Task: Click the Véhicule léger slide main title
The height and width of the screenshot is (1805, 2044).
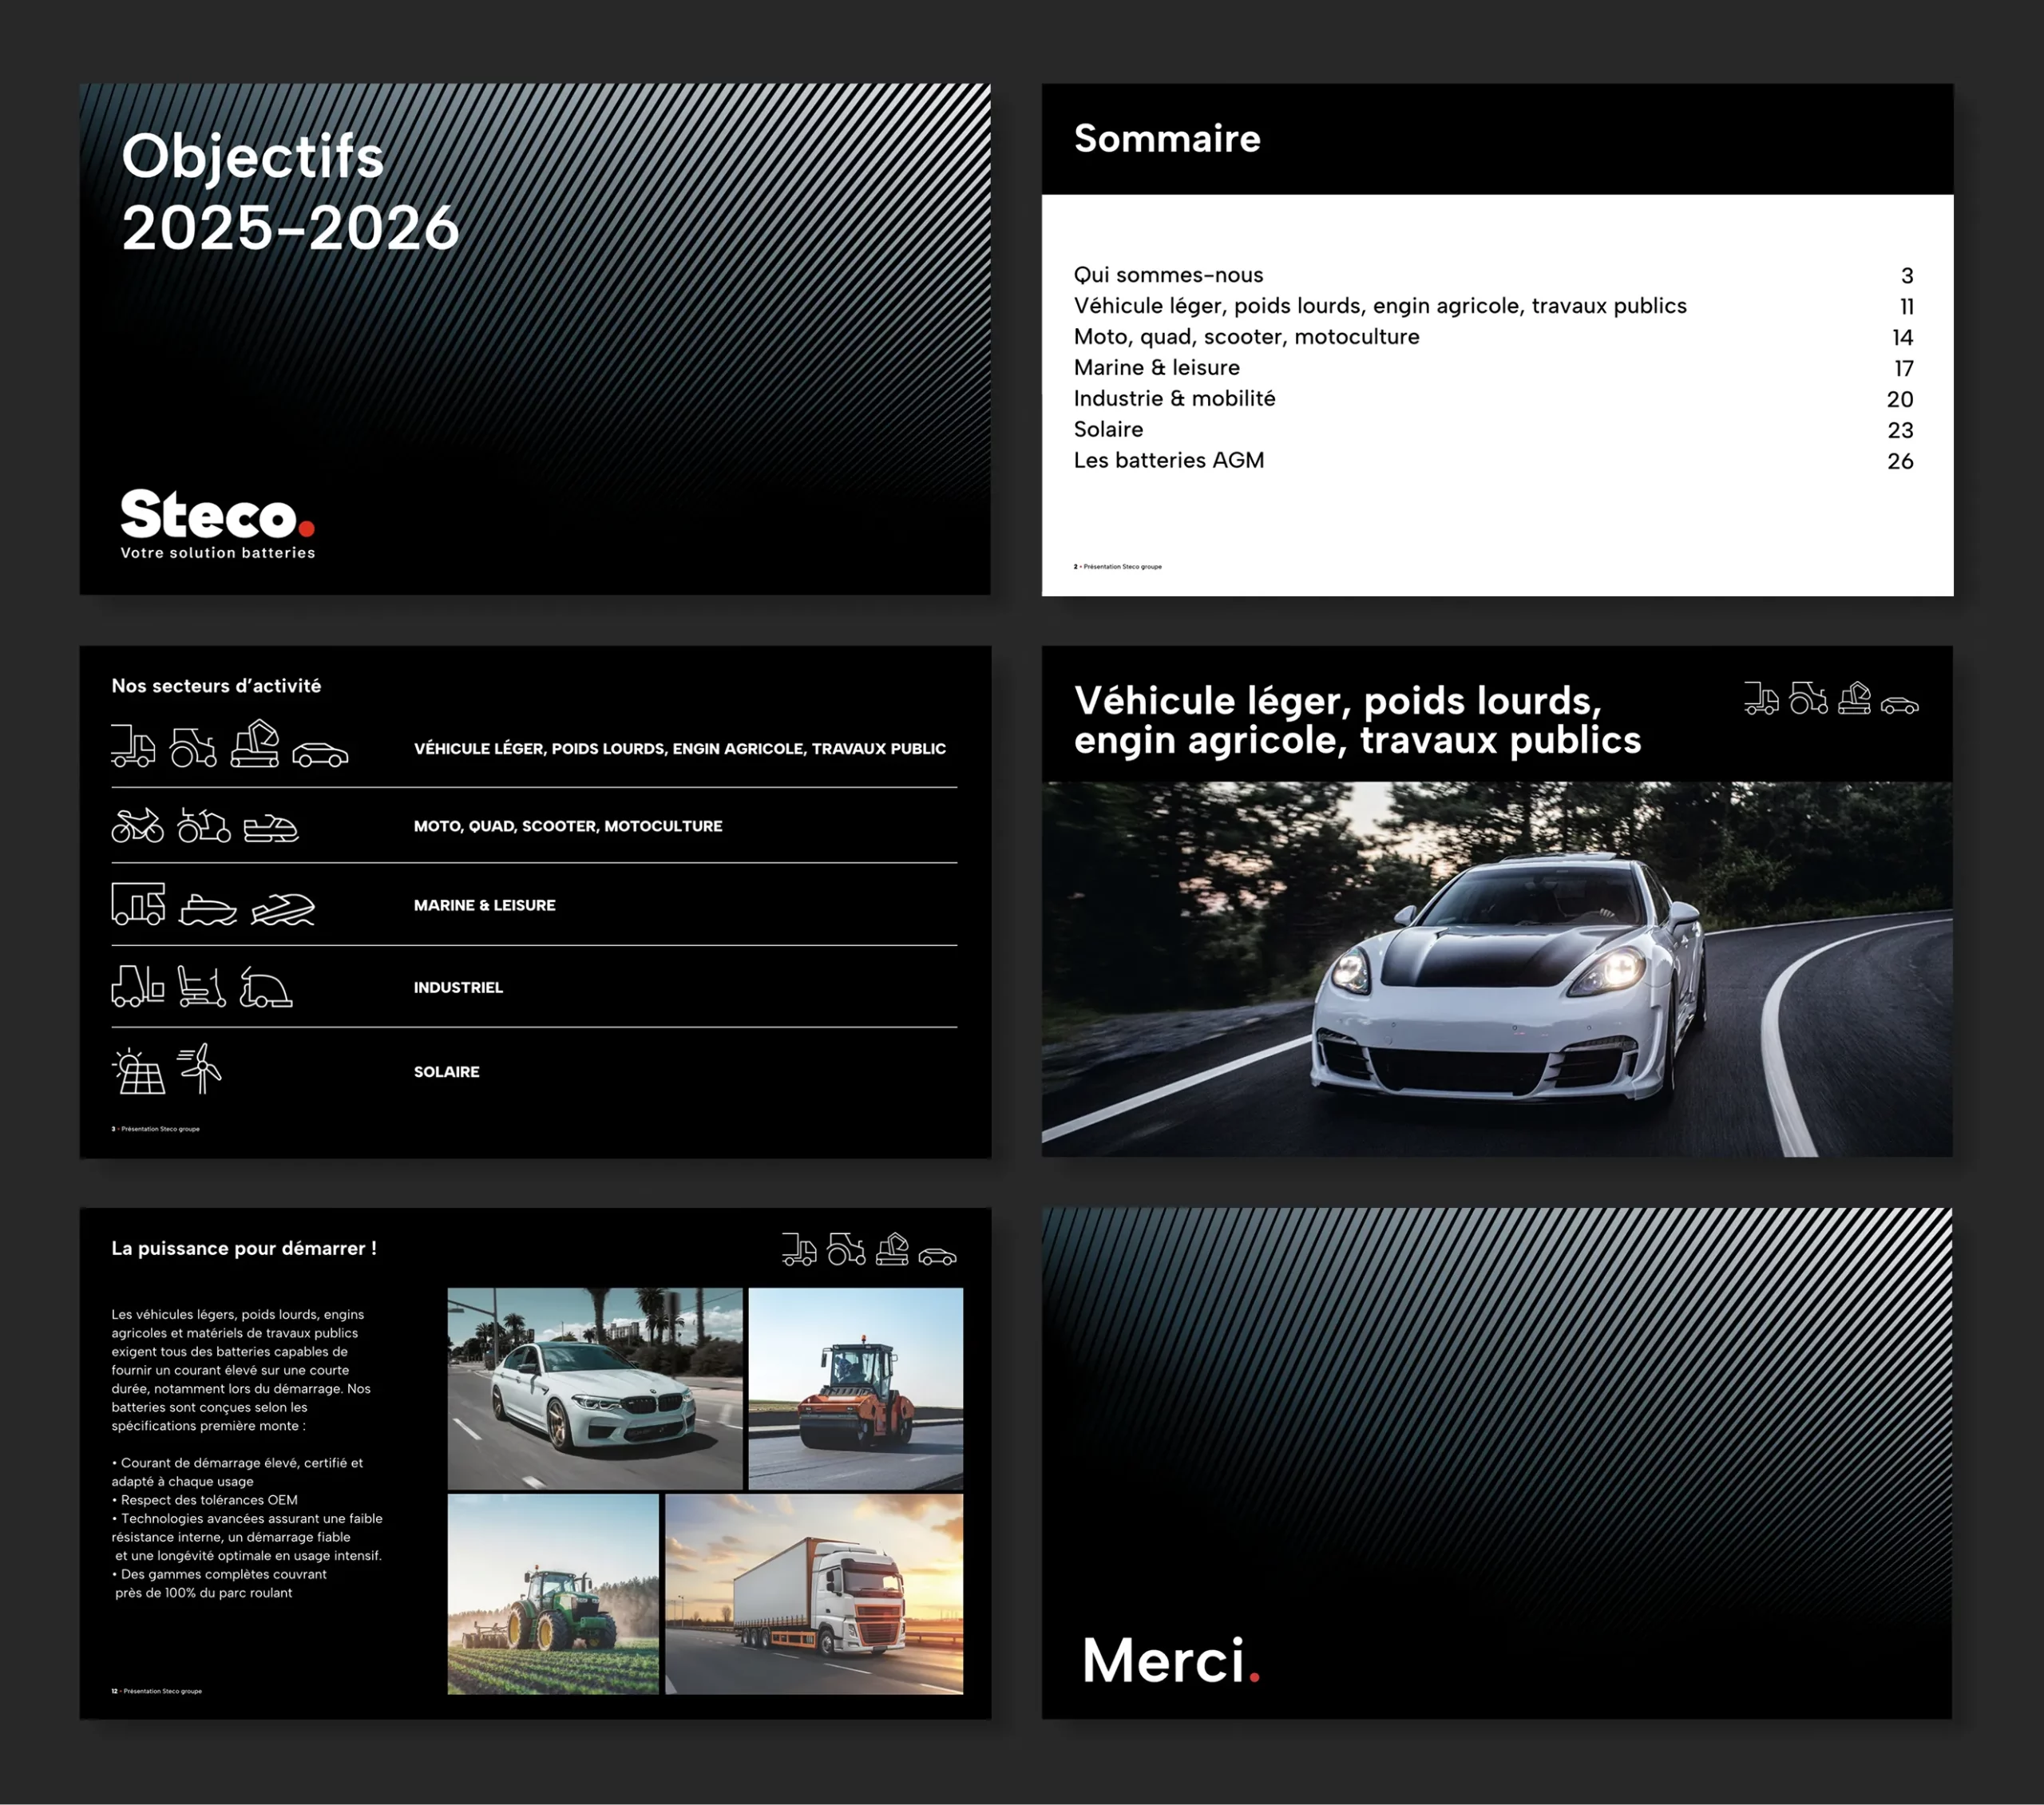Action: pos(1357,720)
